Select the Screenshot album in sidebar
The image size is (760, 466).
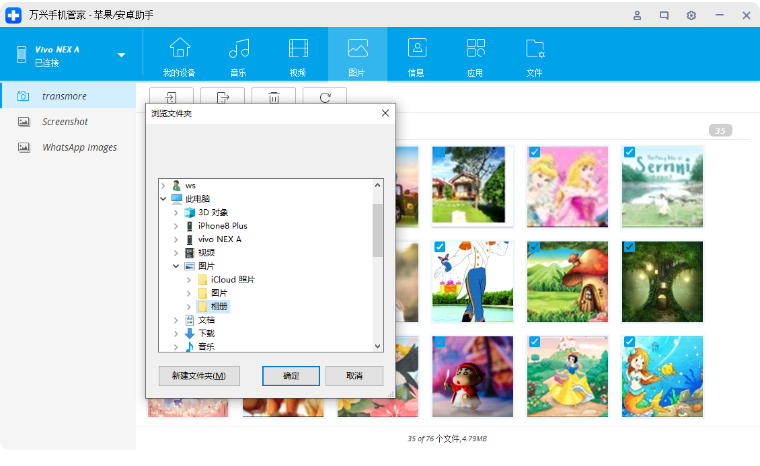click(x=65, y=121)
